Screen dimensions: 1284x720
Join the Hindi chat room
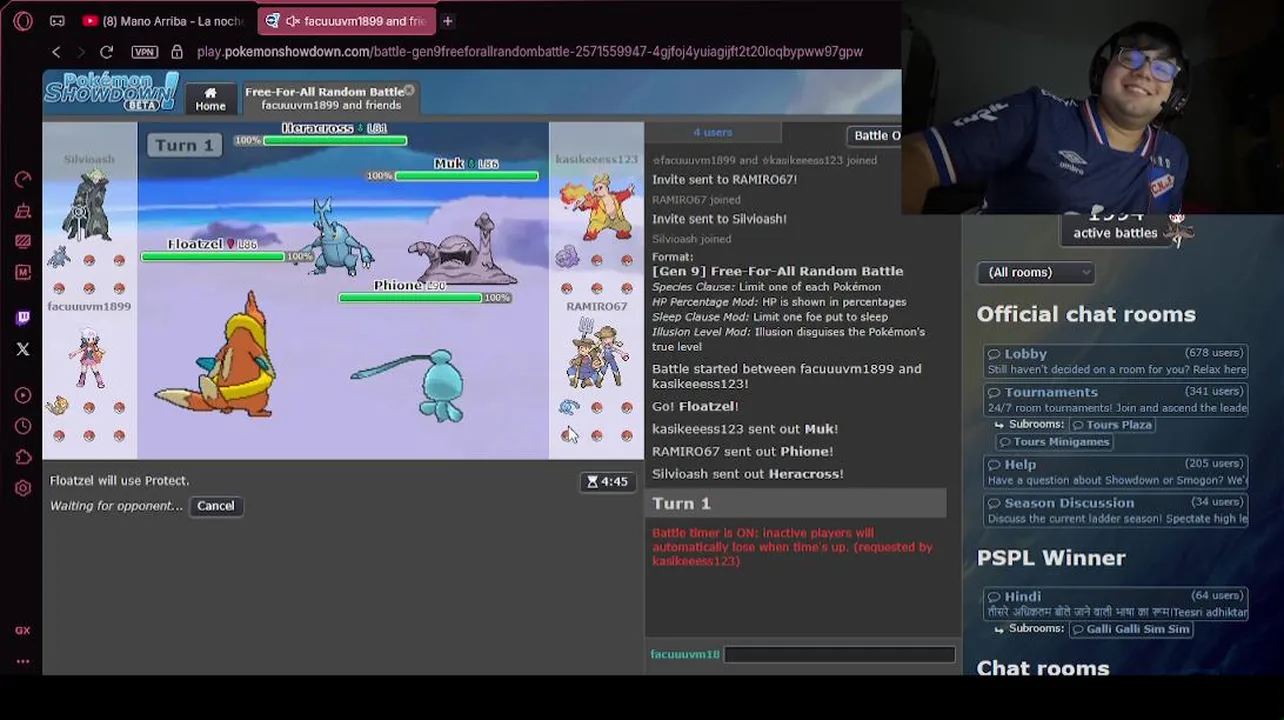1115,603
